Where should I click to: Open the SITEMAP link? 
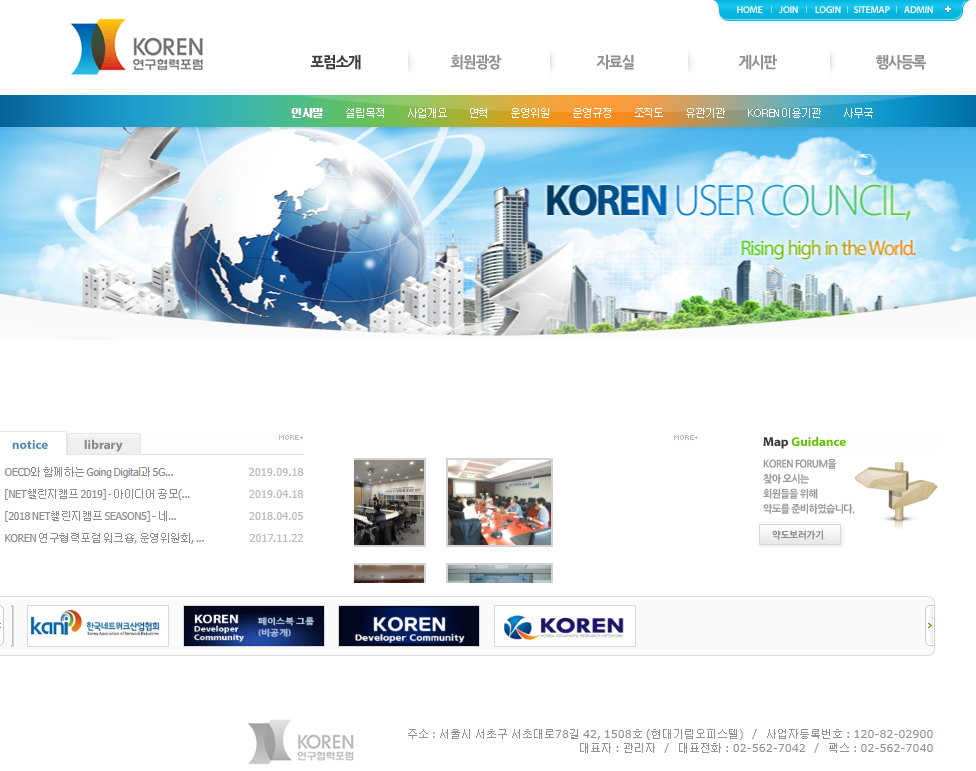871,10
